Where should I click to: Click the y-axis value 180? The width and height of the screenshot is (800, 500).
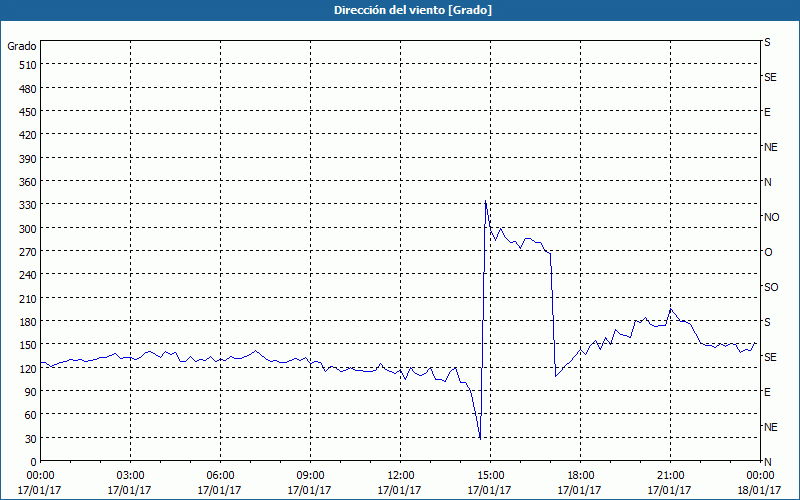[x=29, y=322]
